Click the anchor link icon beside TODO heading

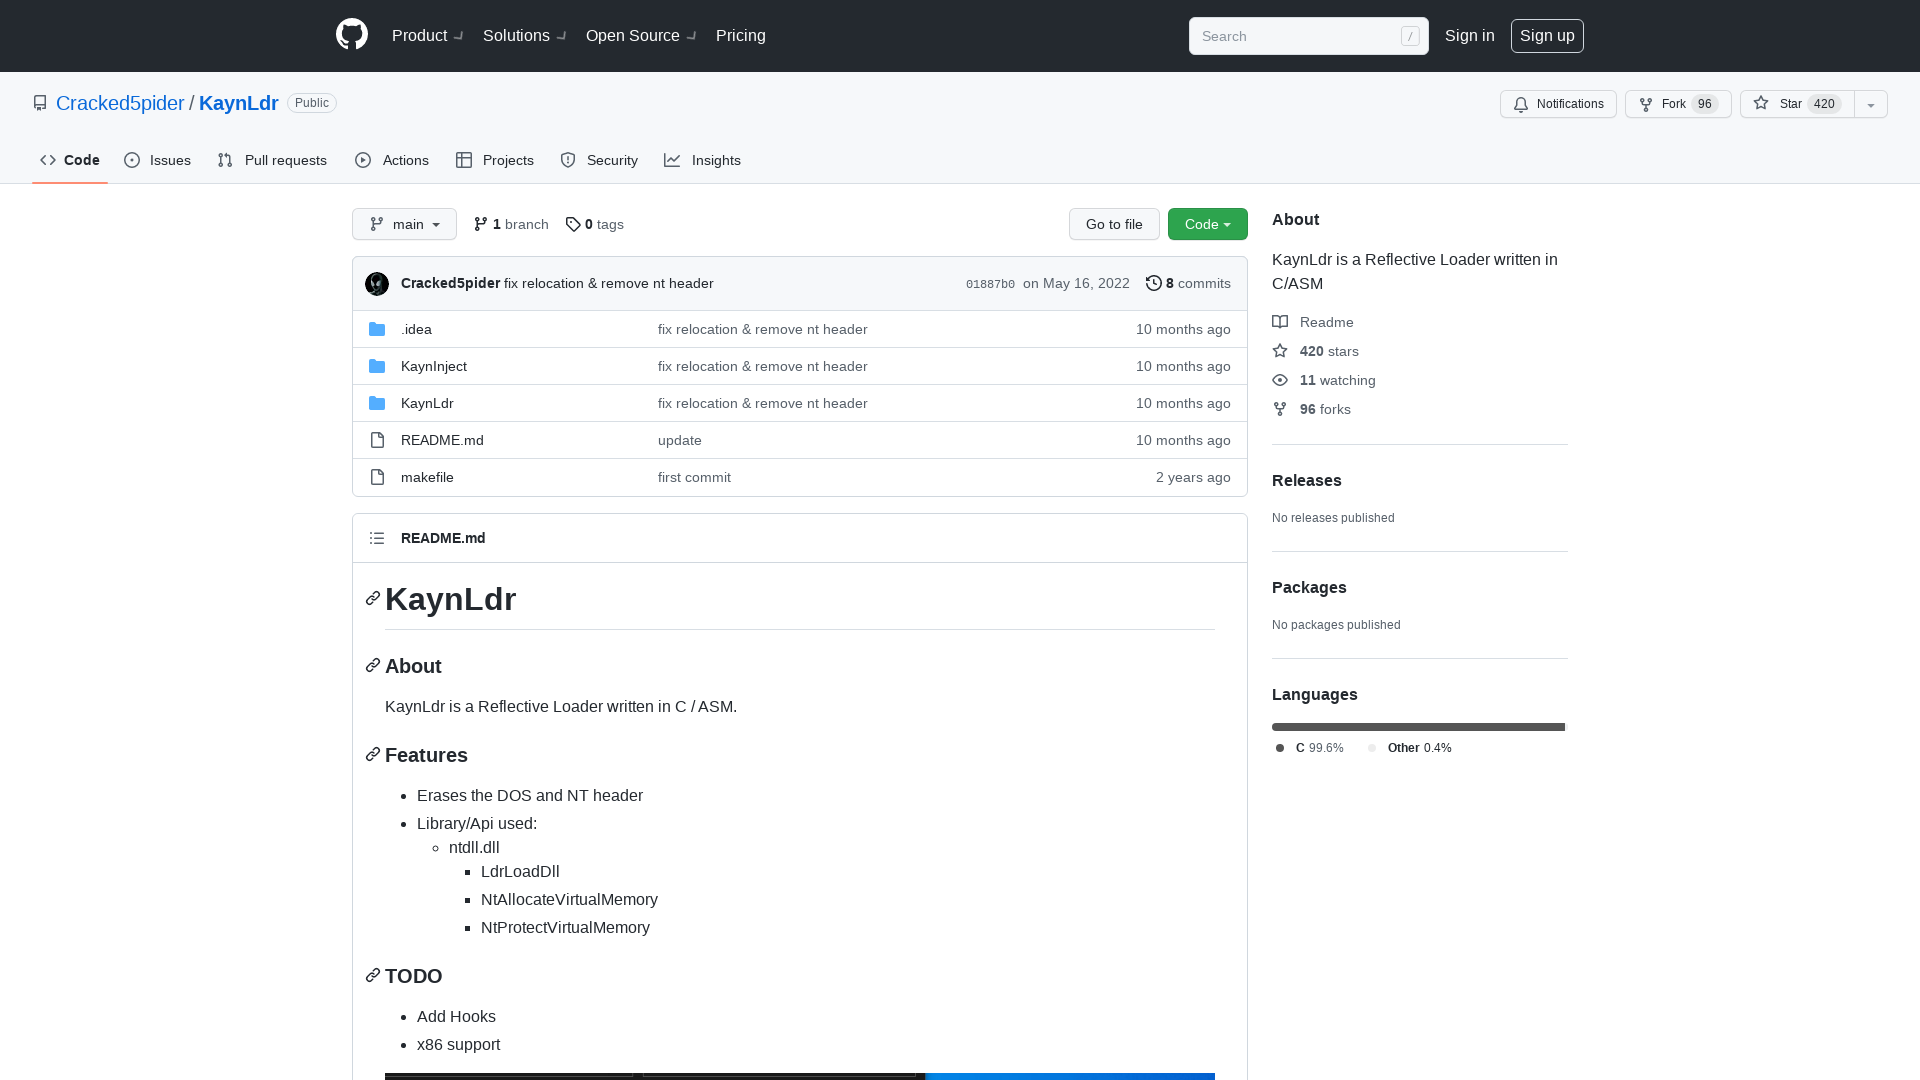click(x=373, y=975)
